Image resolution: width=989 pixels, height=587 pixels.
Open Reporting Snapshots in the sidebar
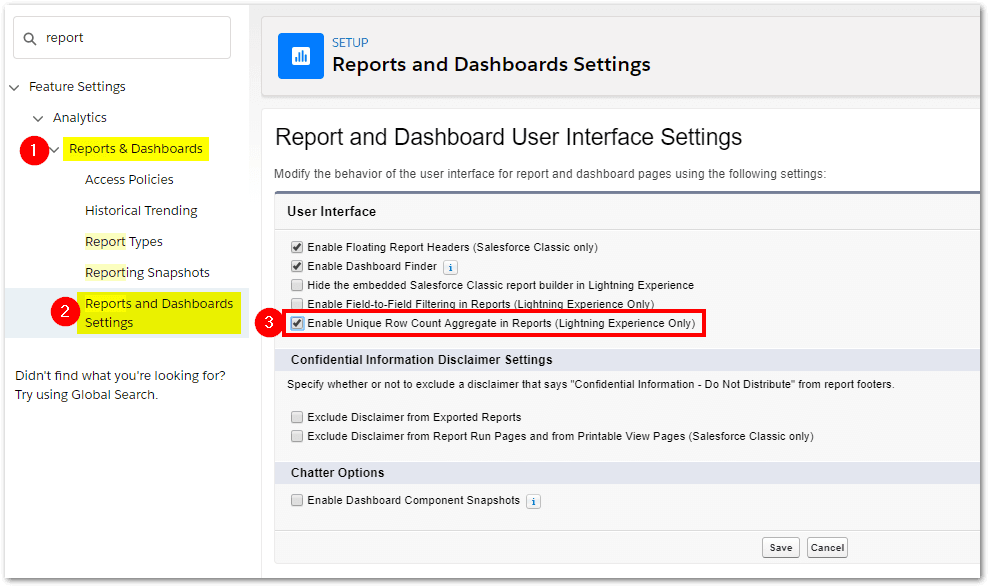pyautogui.click(x=147, y=272)
